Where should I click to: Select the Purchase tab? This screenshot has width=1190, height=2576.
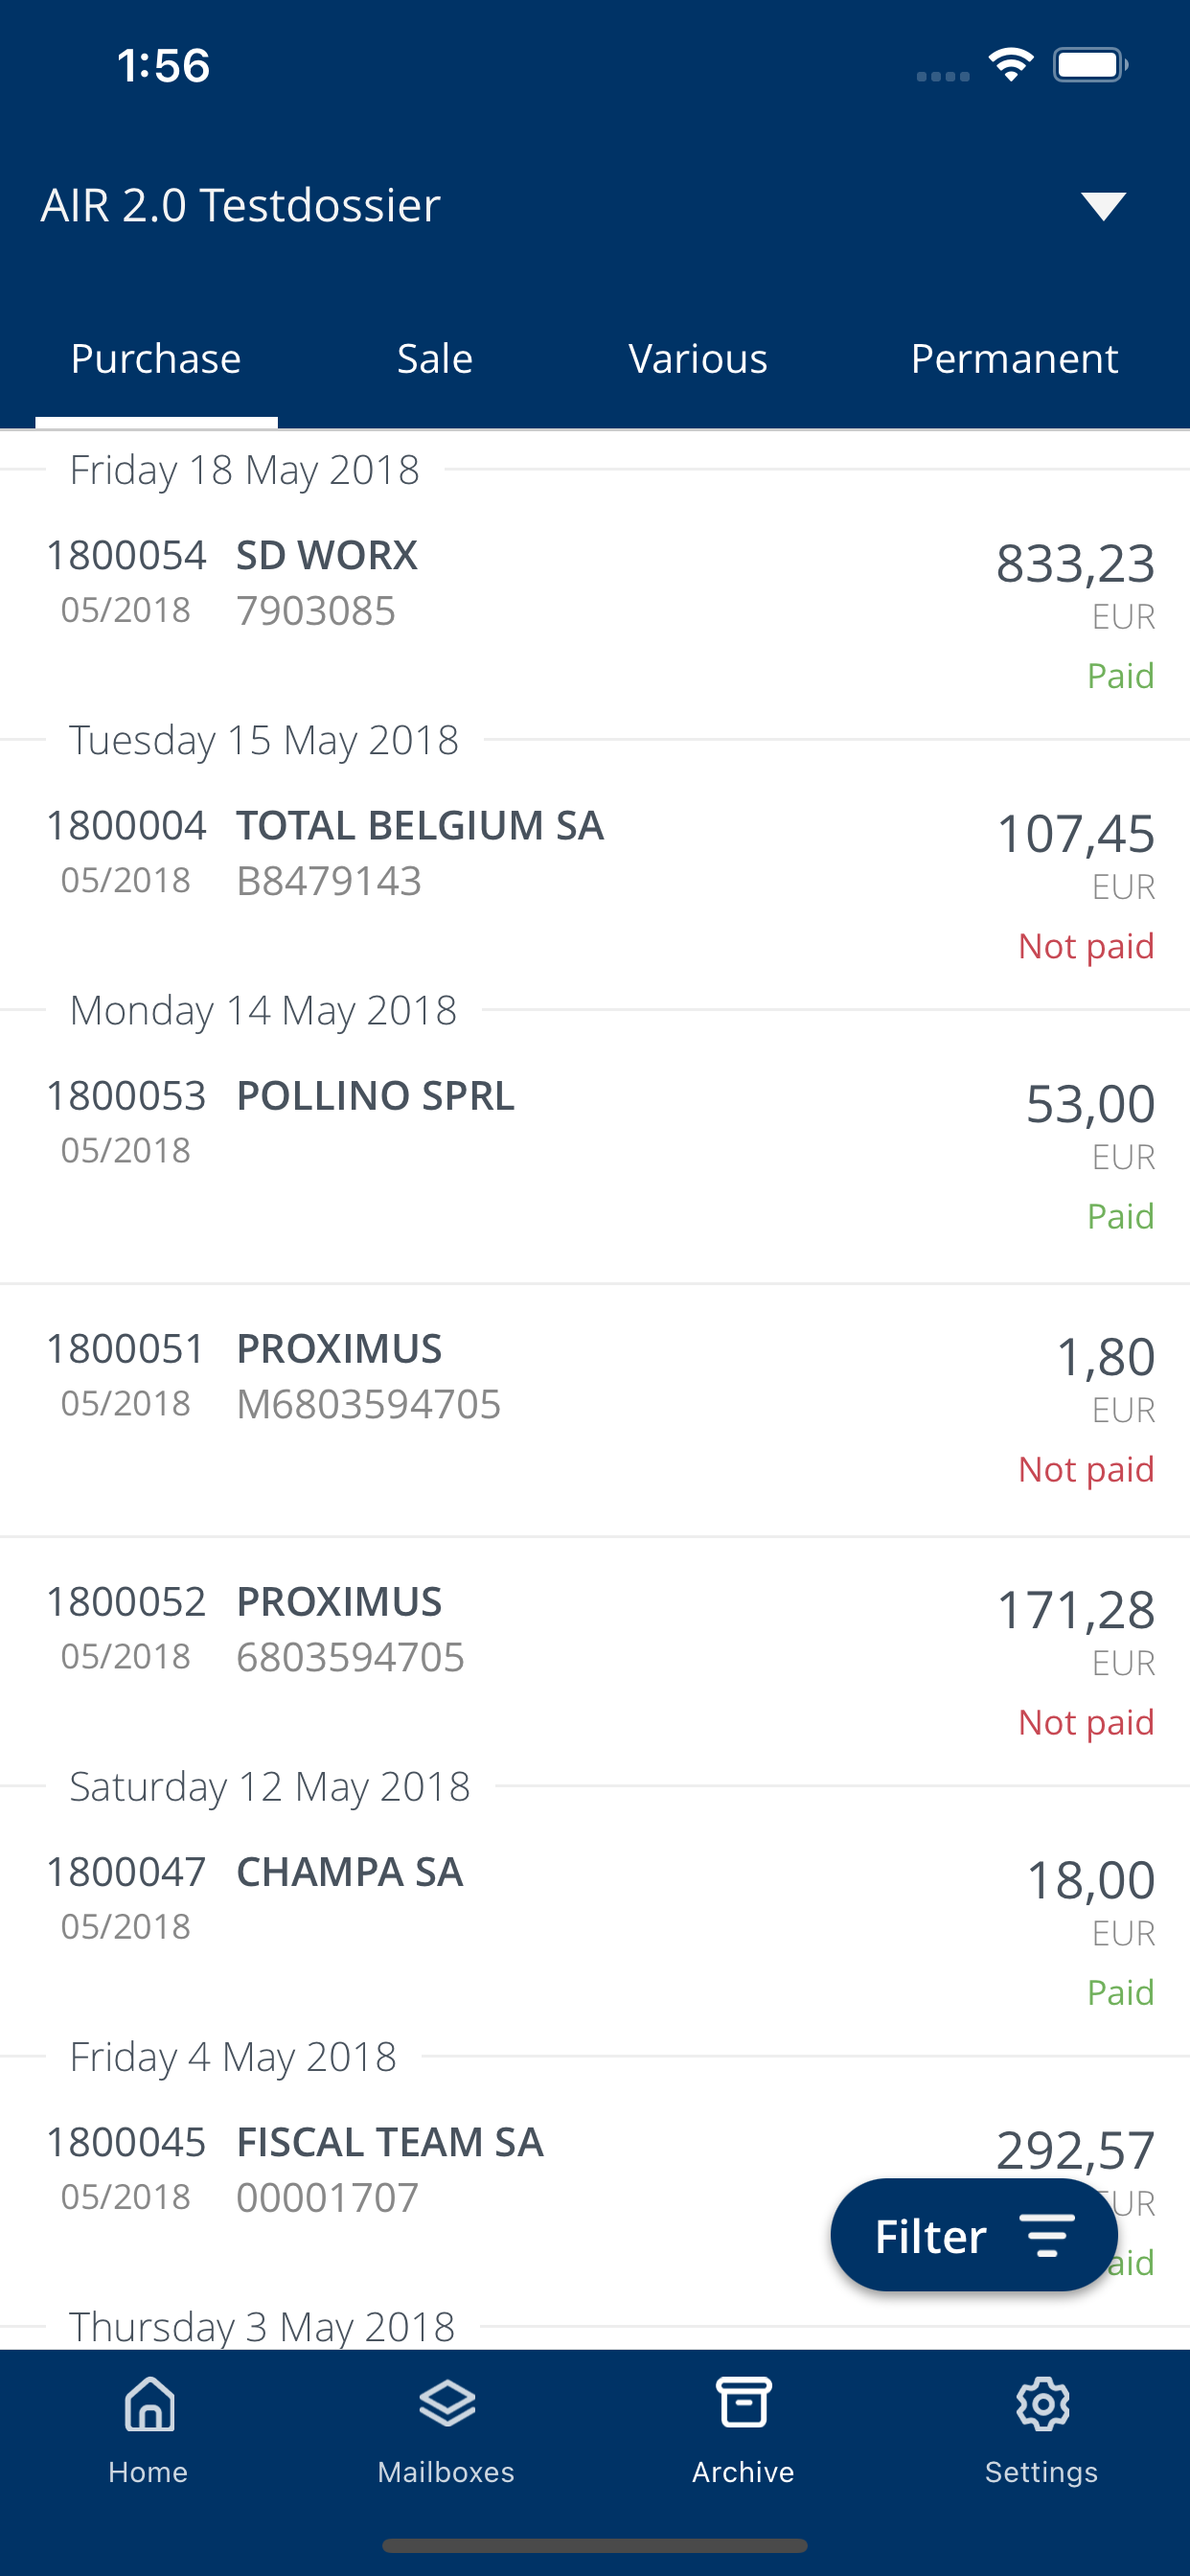(x=156, y=359)
